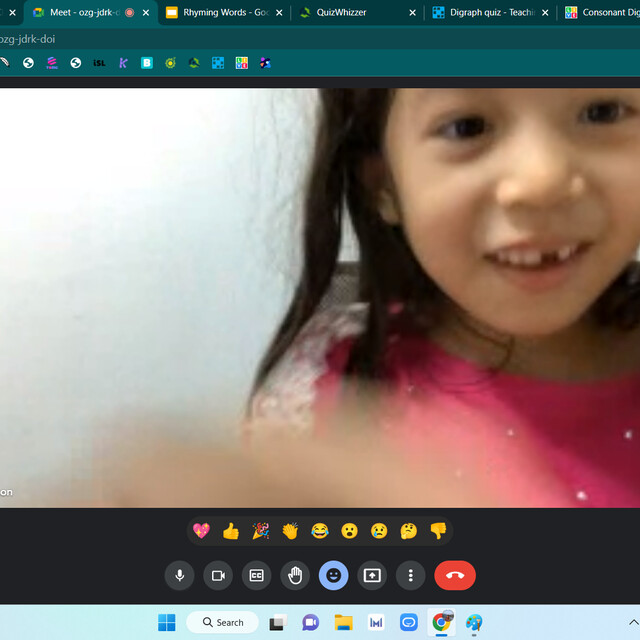Turn off the camera
The height and width of the screenshot is (640, 640).
click(x=218, y=575)
